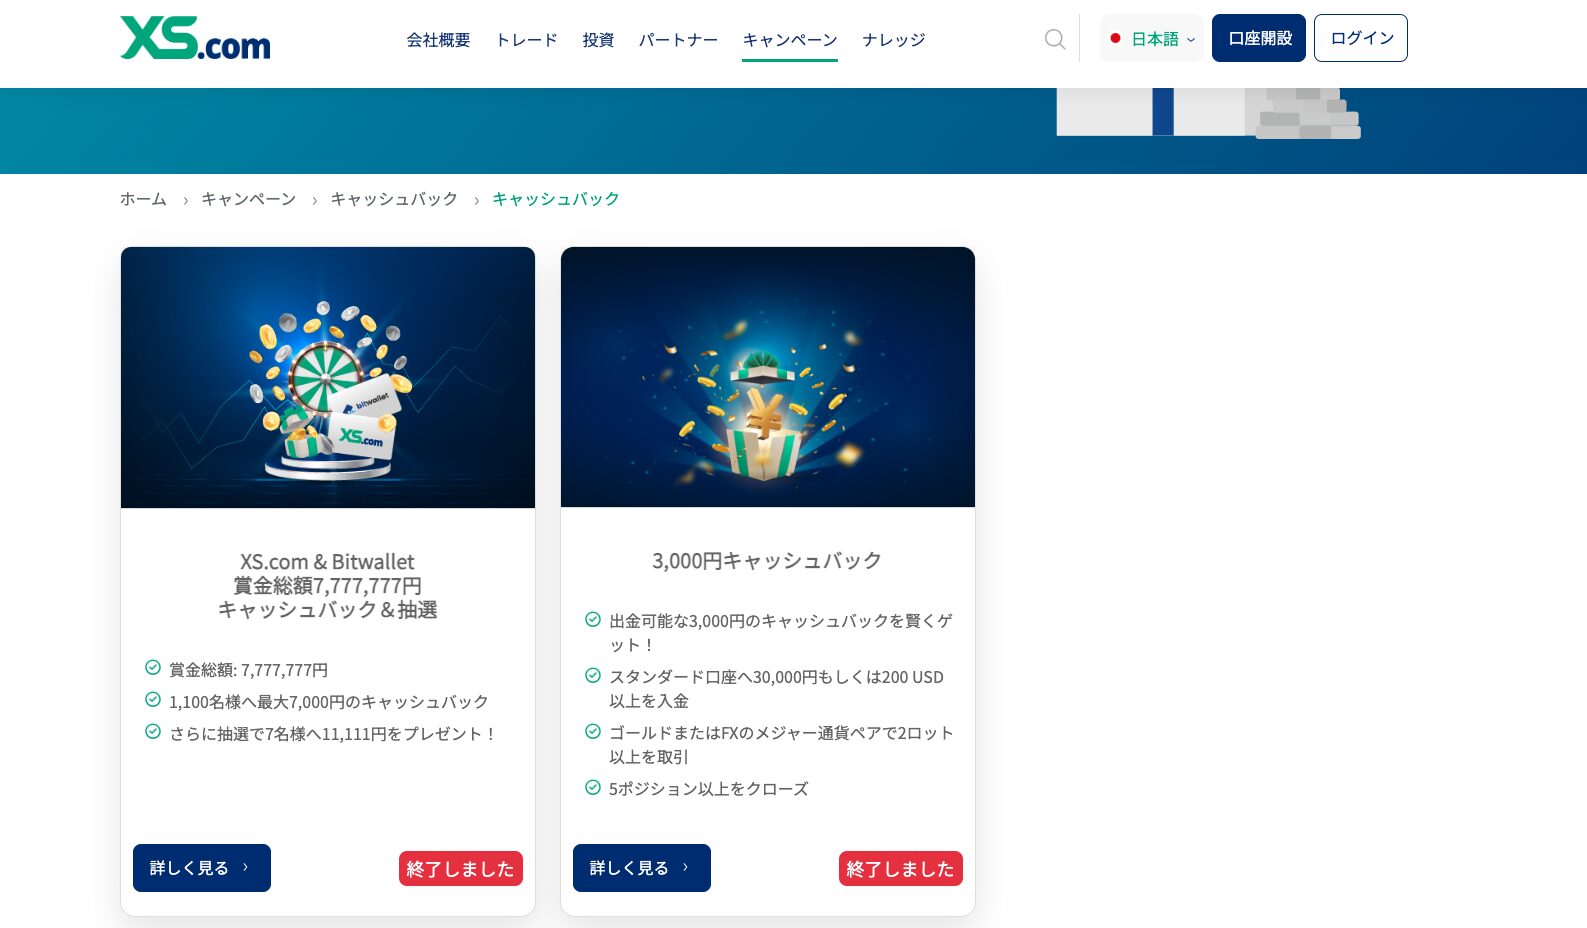
Task: Click the XS.com logo
Action: (x=195, y=38)
